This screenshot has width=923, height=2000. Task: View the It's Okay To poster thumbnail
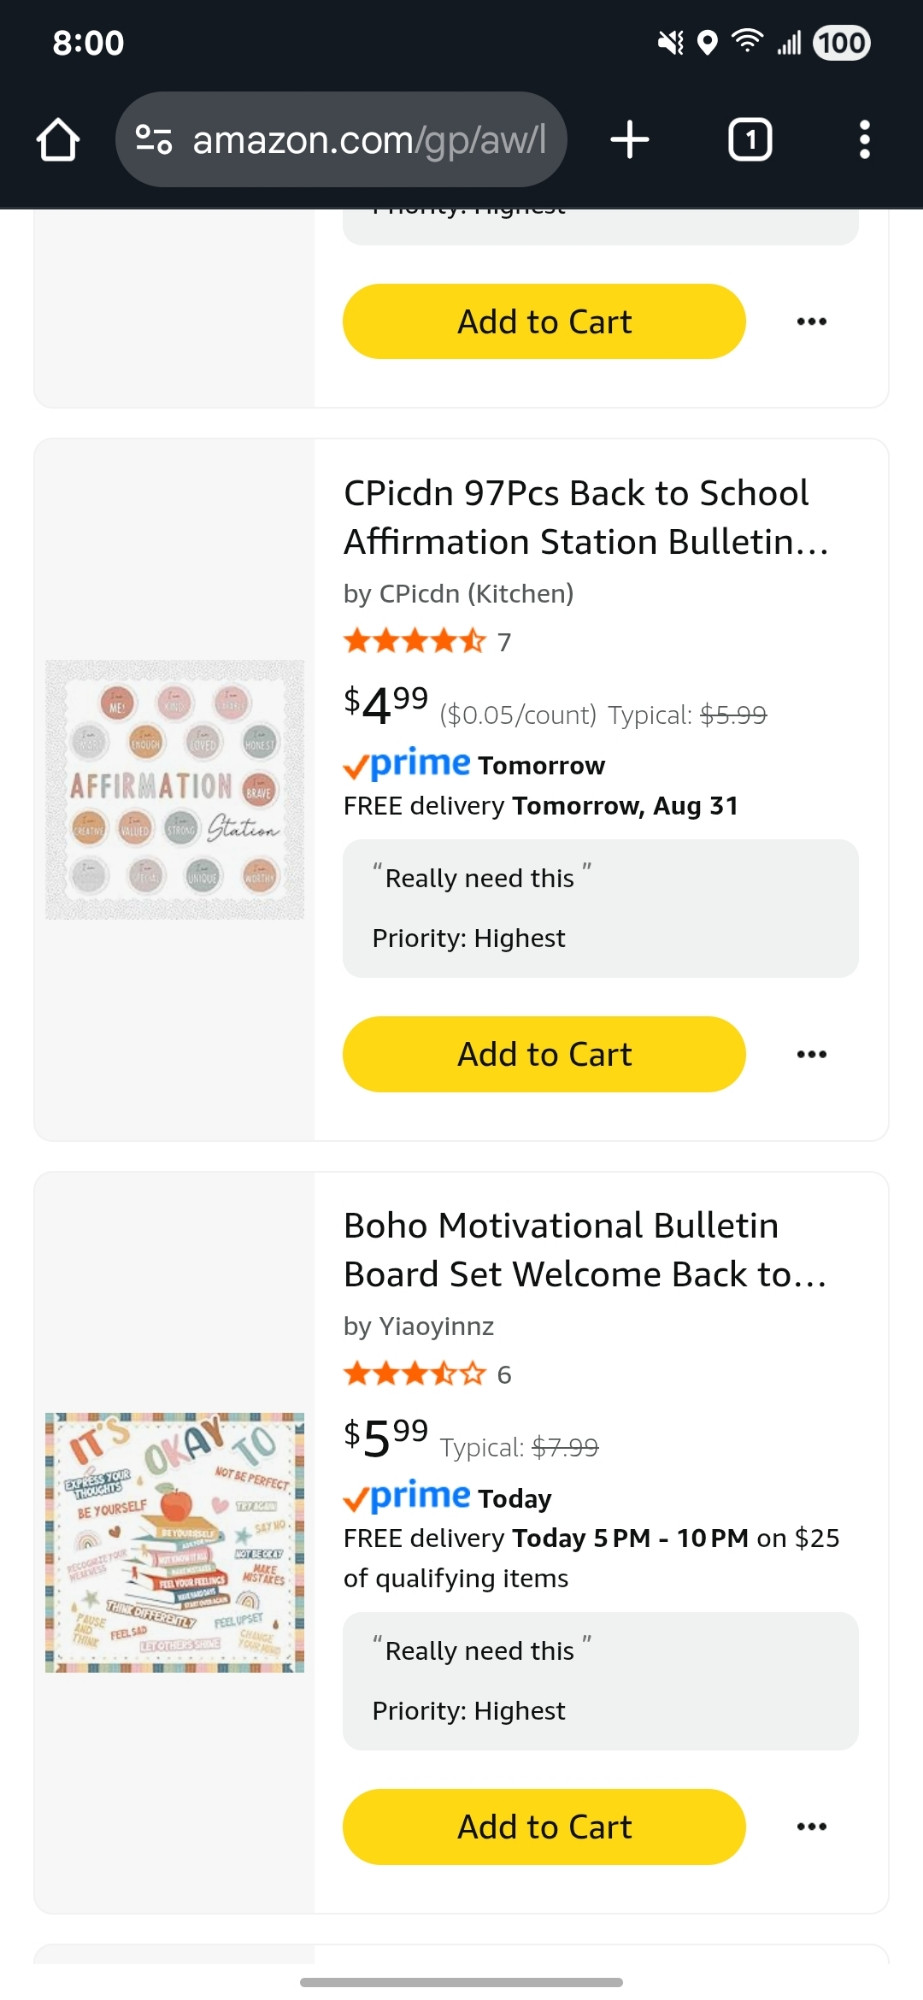[x=175, y=1543]
